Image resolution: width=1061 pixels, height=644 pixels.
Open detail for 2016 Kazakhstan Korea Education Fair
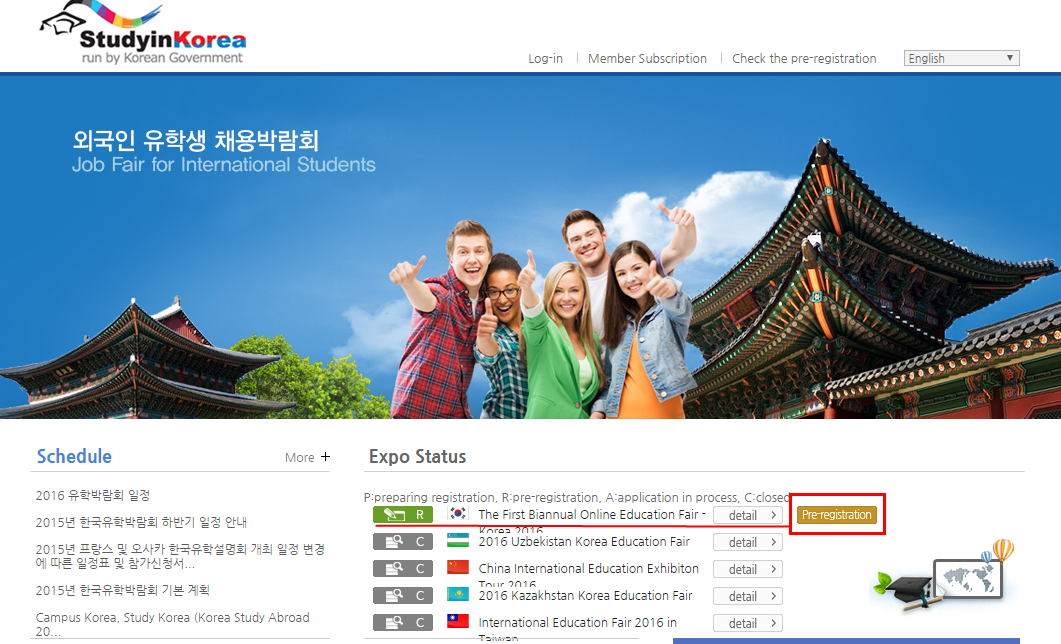tap(747, 596)
